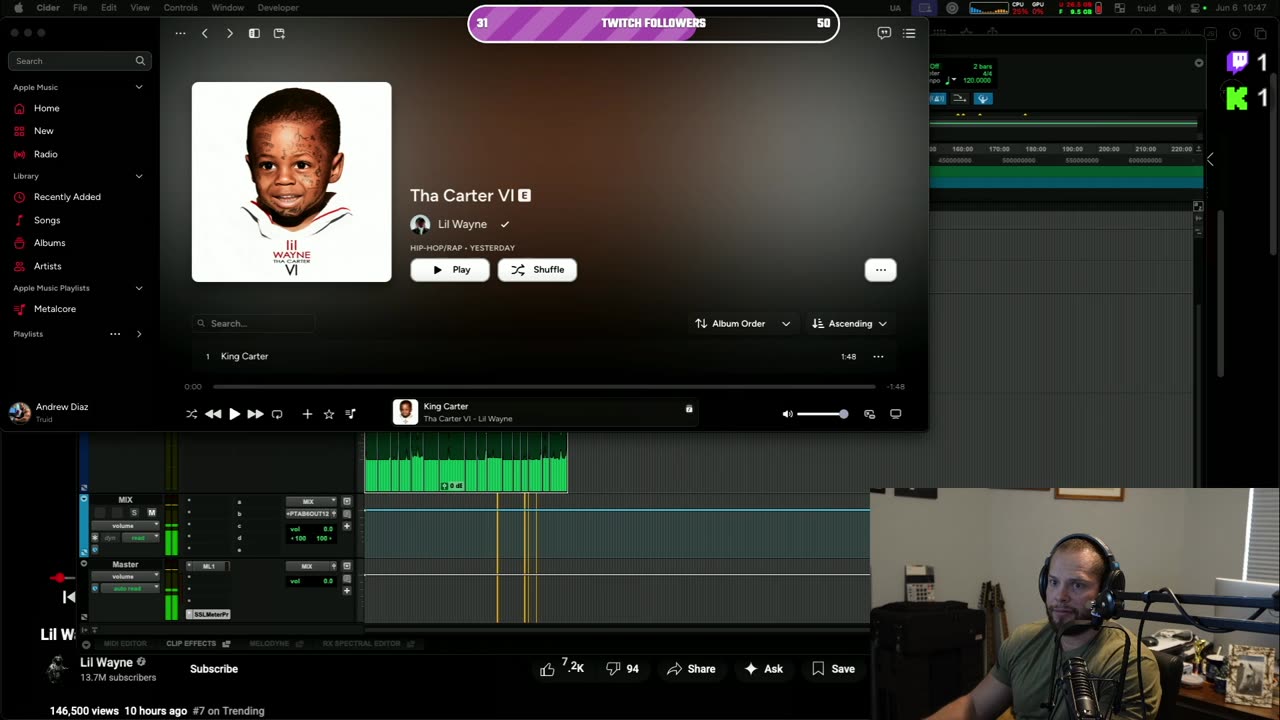Viewport: 1280px width, 720px height.
Task: Toggle repeat mode in Cider
Action: tap(277, 414)
